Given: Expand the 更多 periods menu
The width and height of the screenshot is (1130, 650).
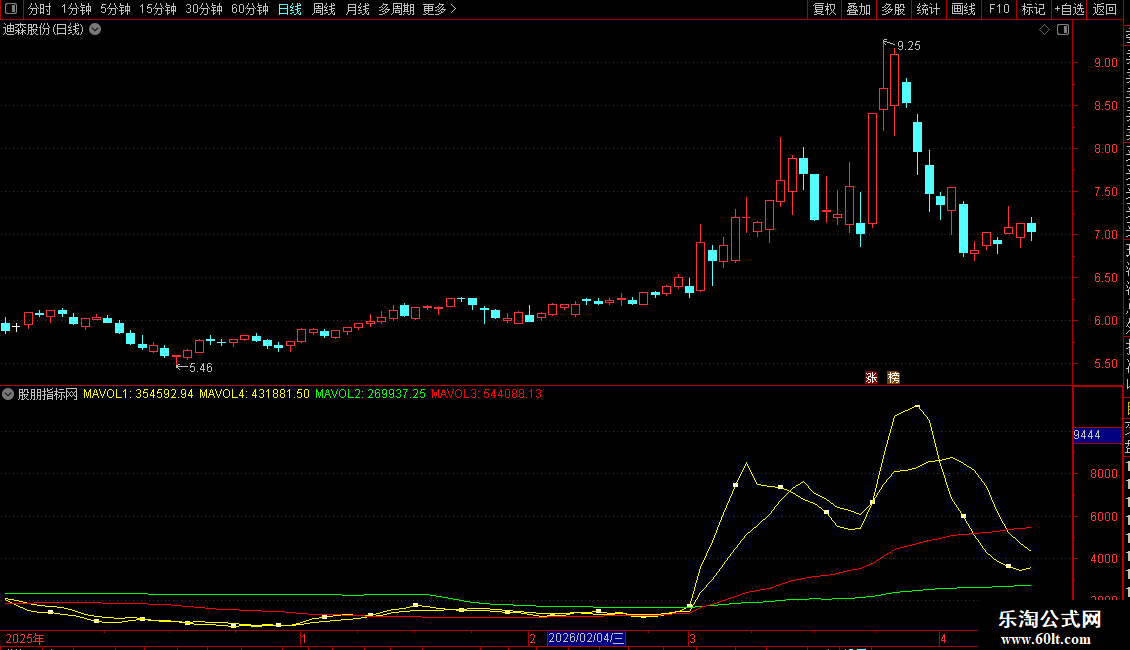Looking at the screenshot, I should [x=440, y=9].
